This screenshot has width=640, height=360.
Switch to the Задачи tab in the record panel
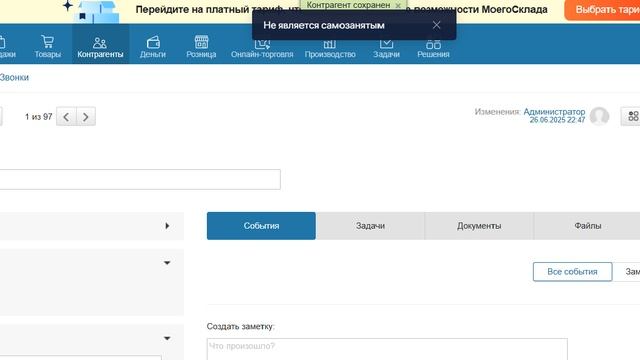click(370, 226)
